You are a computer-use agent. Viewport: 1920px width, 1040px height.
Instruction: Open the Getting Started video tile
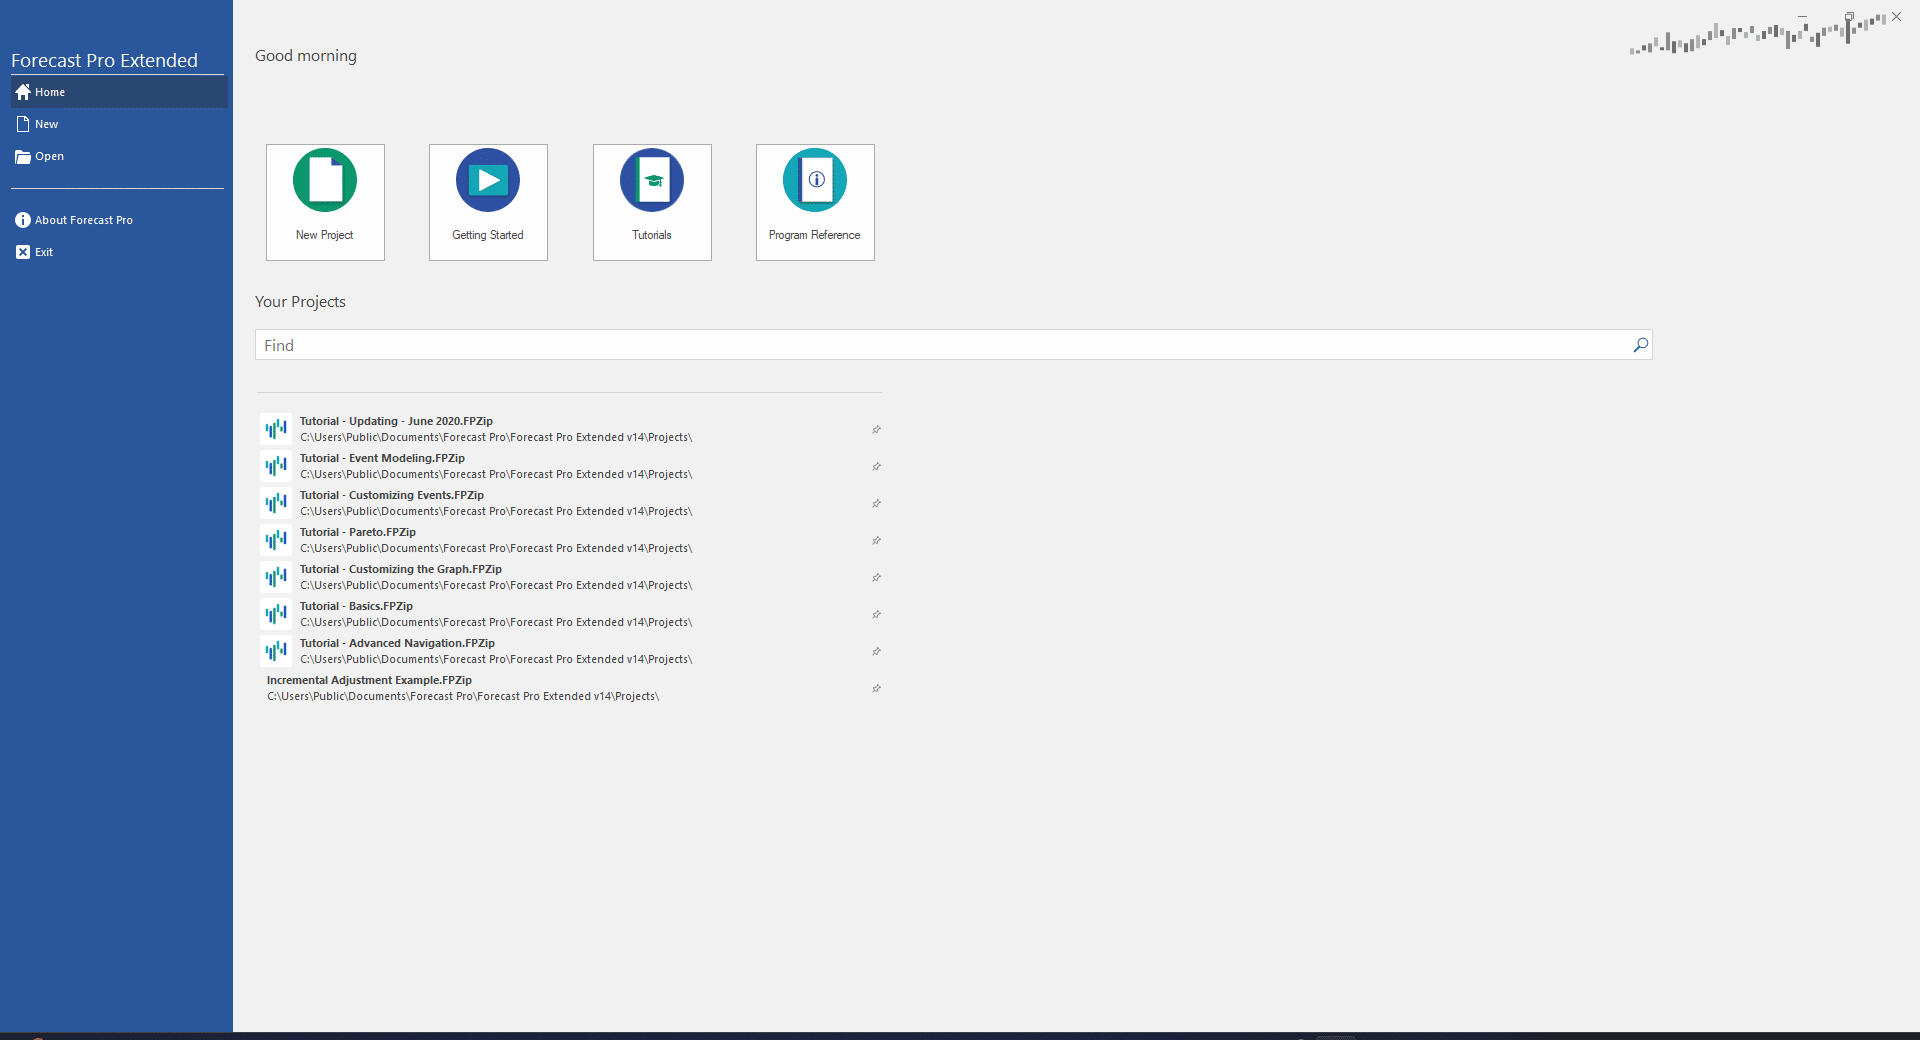[488, 202]
